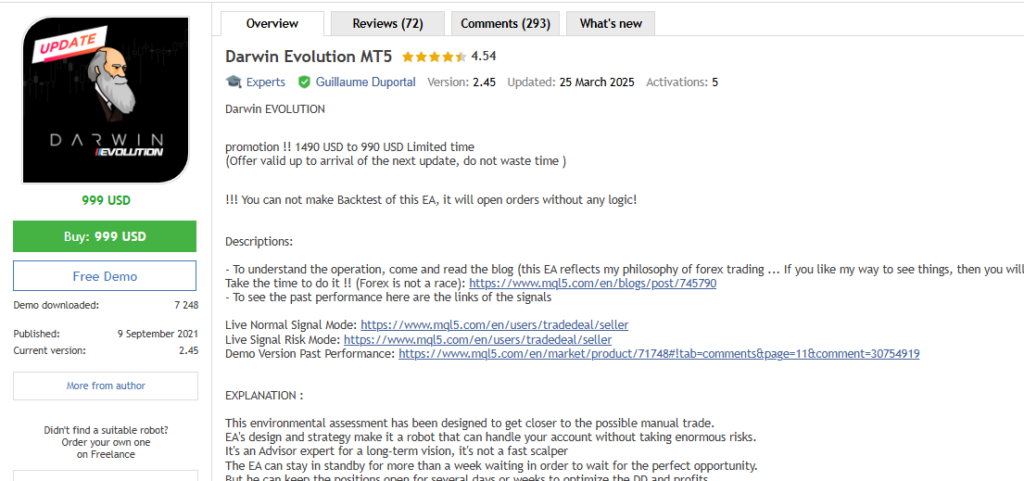
Task: Click the promotion 1490 USD to 990 USD line
Action: [350, 147]
